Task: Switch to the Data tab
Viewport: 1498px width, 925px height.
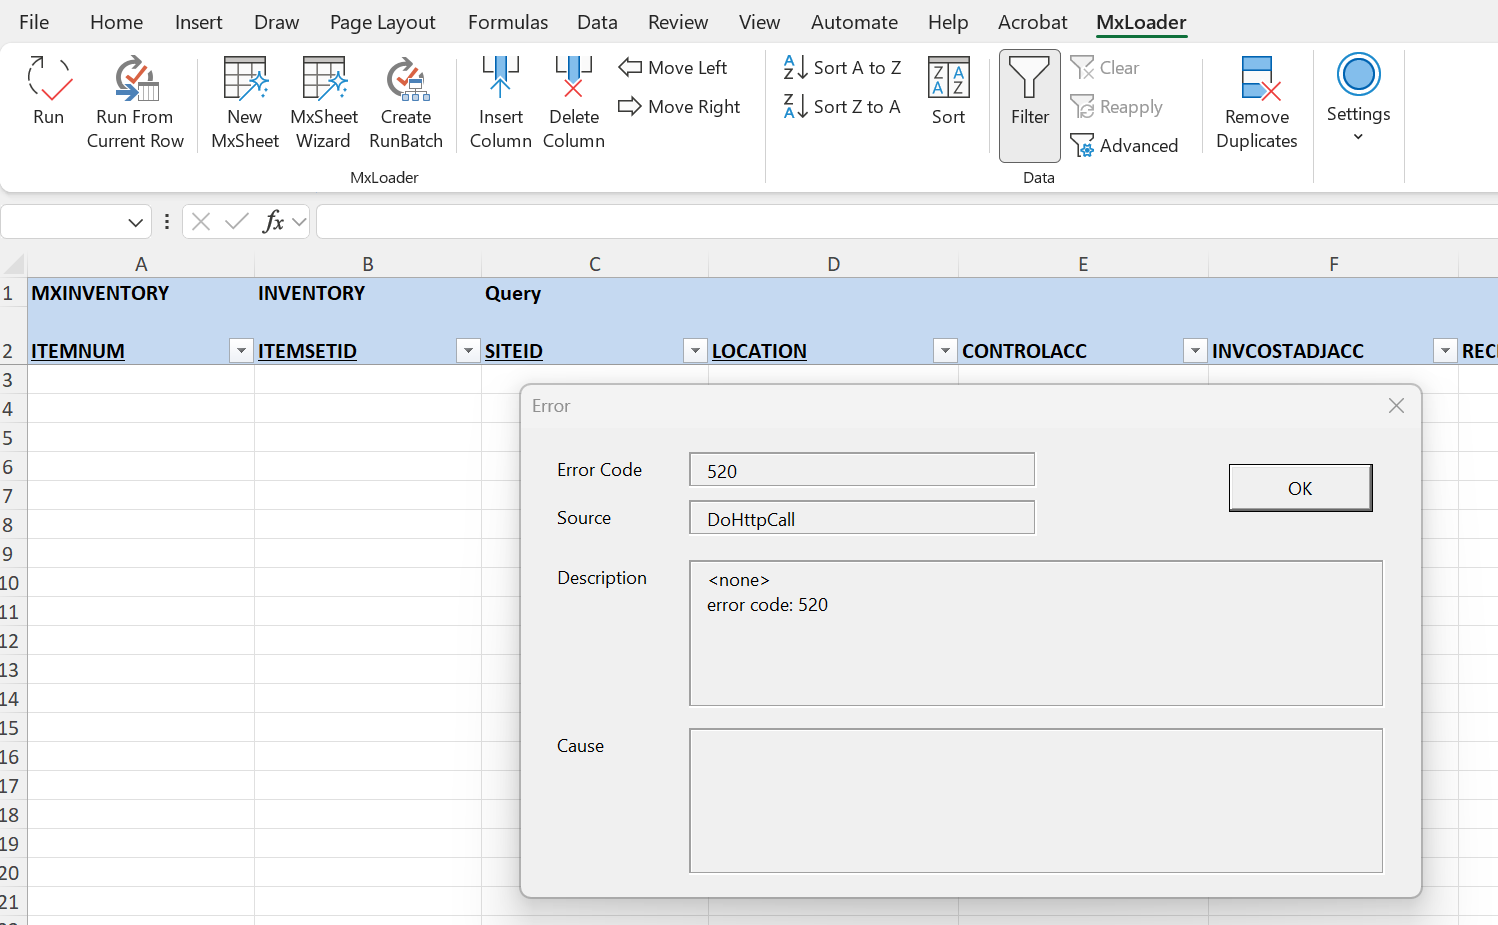Action: (x=597, y=22)
